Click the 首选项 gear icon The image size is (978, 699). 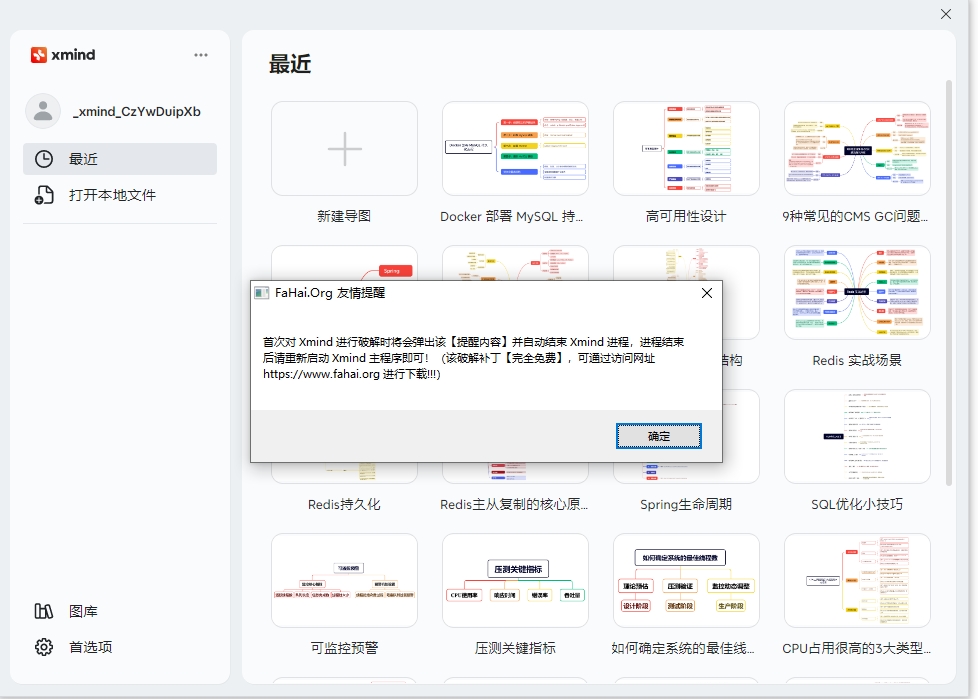(44, 647)
